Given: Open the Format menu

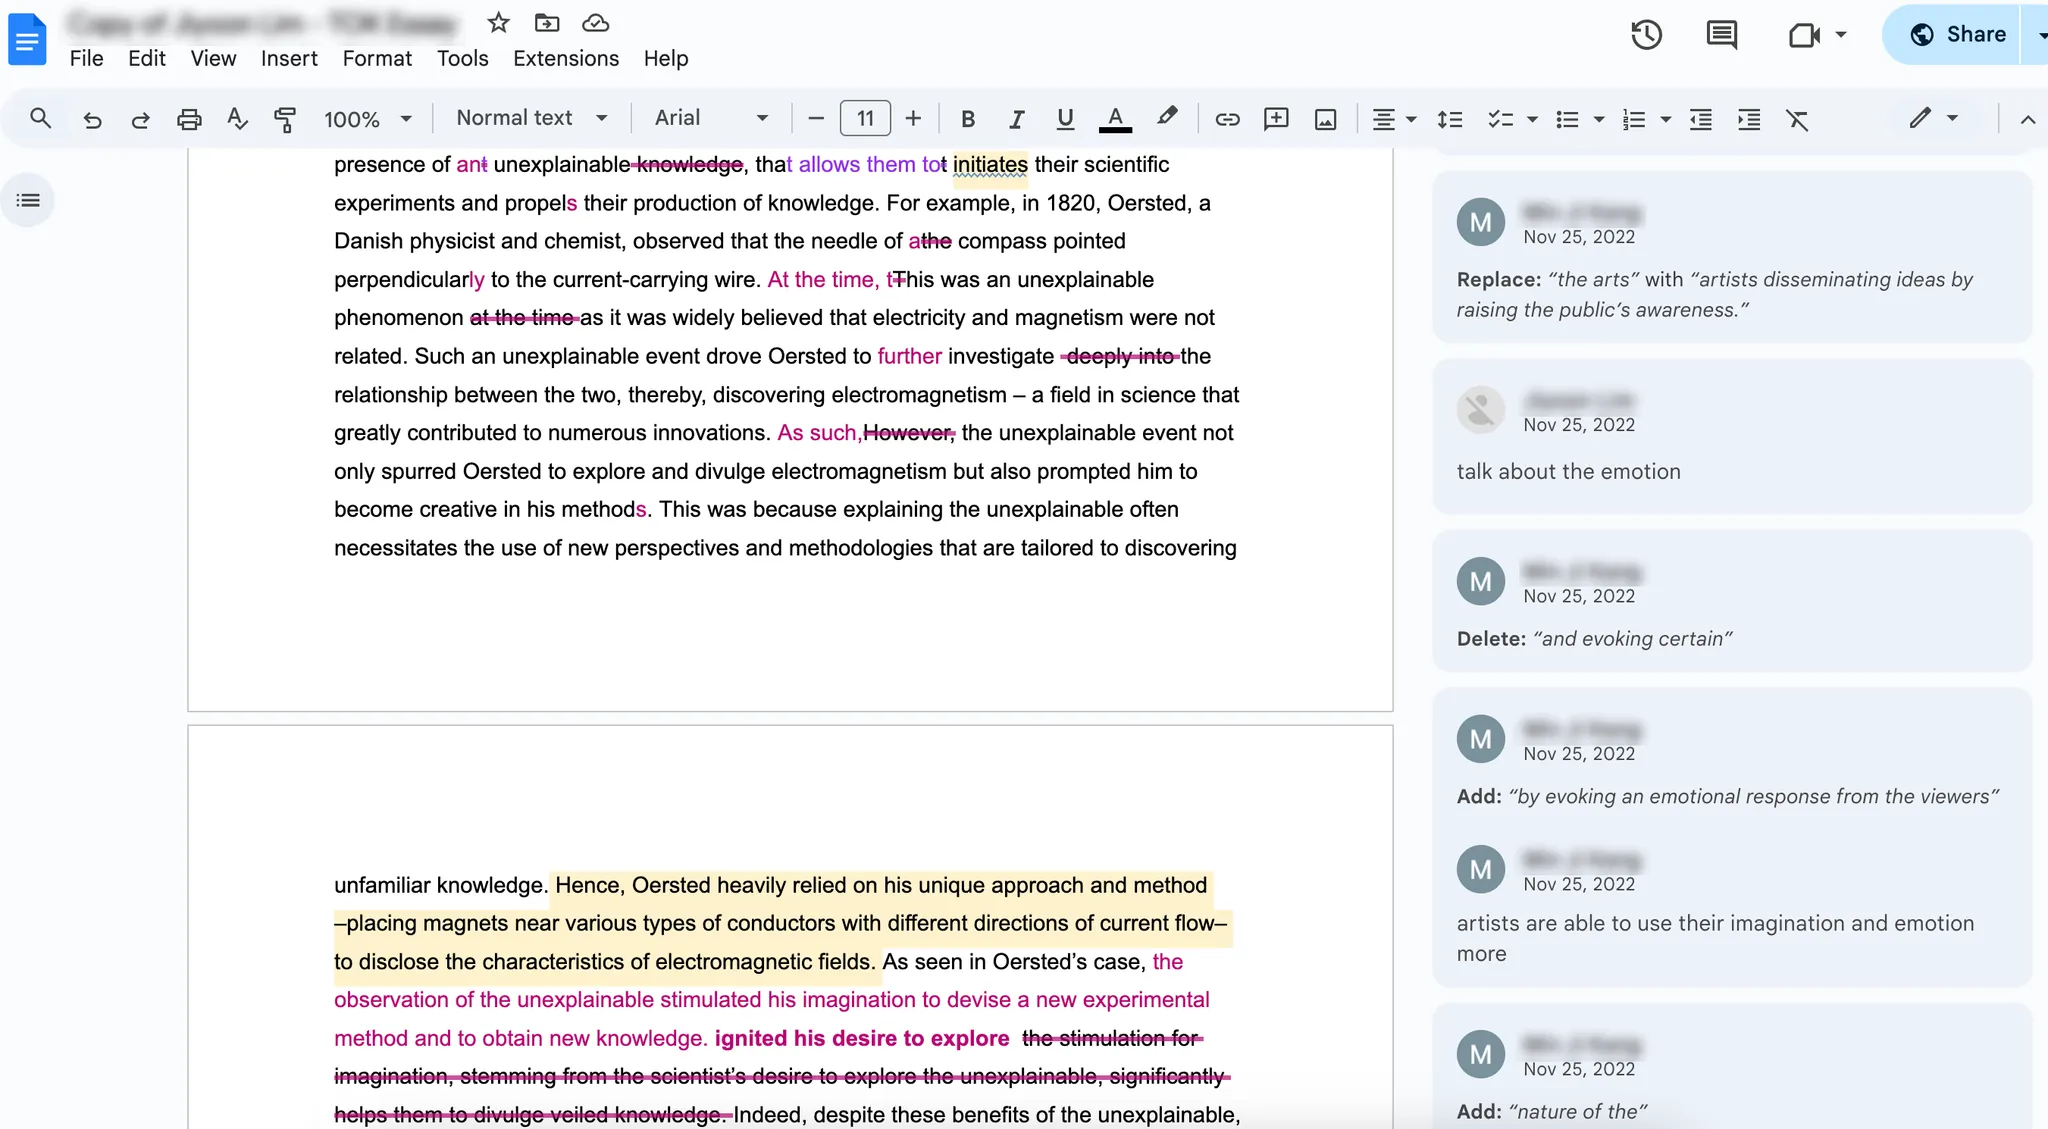Looking at the screenshot, I should point(377,58).
